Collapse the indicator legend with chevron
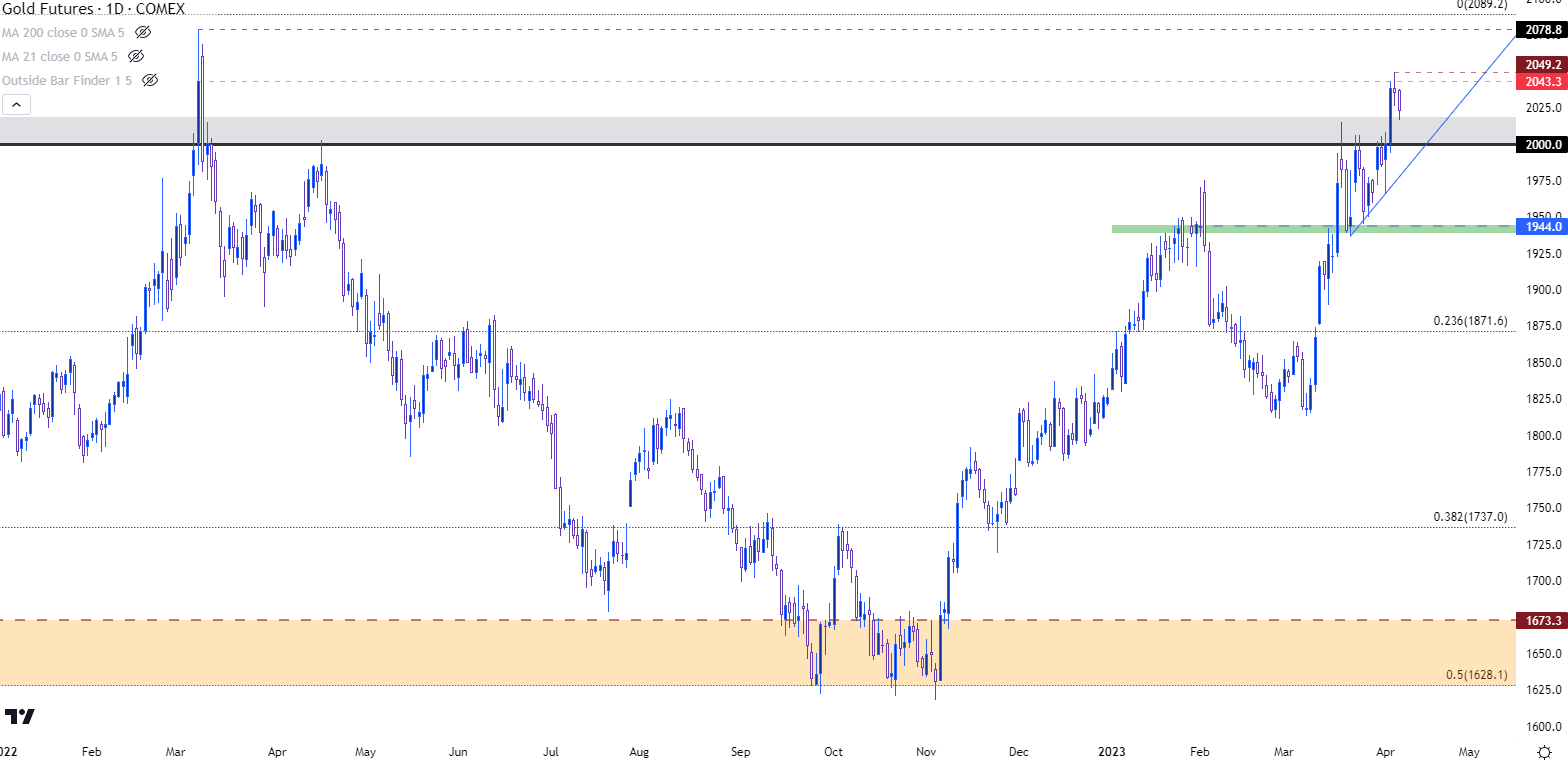 point(17,104)
